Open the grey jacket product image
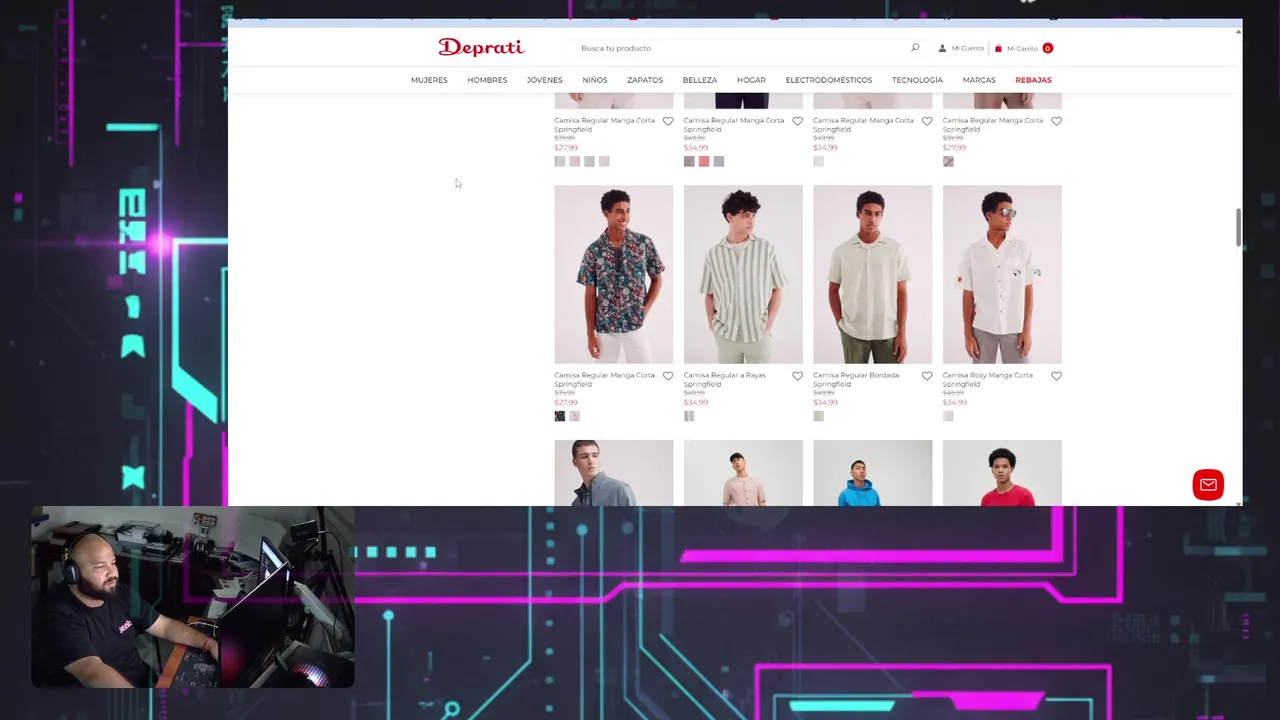The width and height of the screenshot is (1280, 720). [614, 473]
